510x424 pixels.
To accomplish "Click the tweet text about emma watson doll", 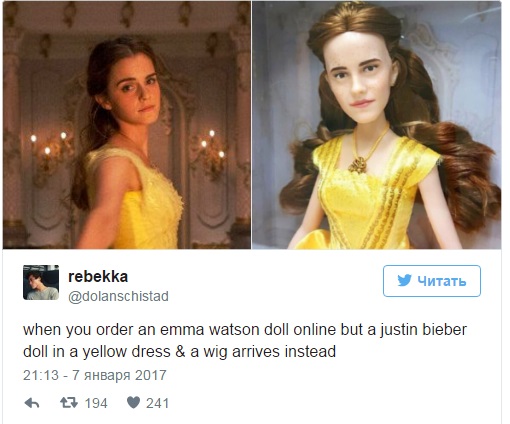I will (x=245, y=341).
